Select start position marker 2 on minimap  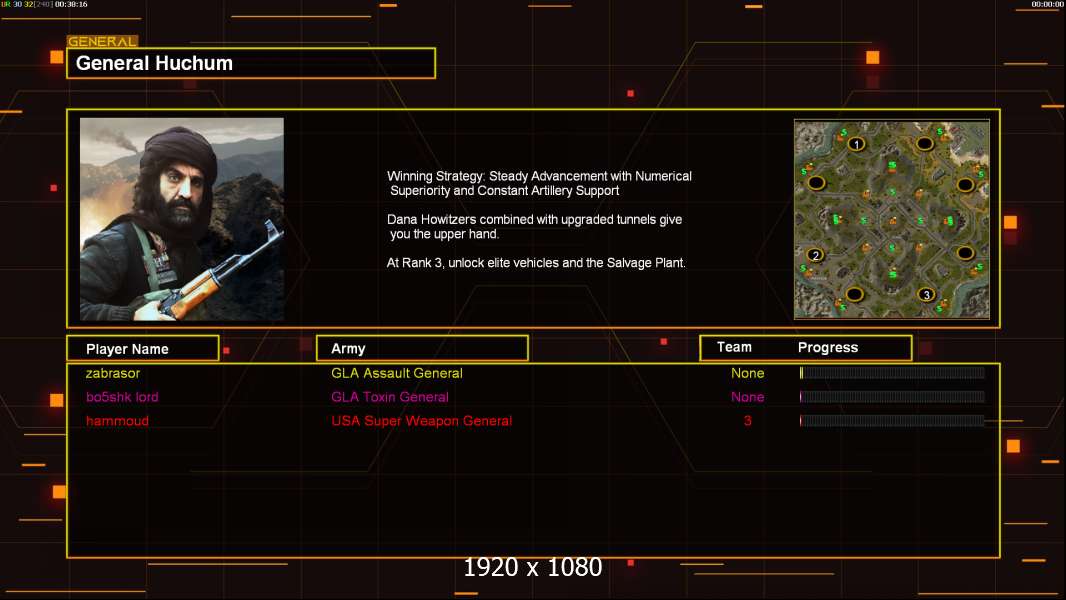point(815,255)
